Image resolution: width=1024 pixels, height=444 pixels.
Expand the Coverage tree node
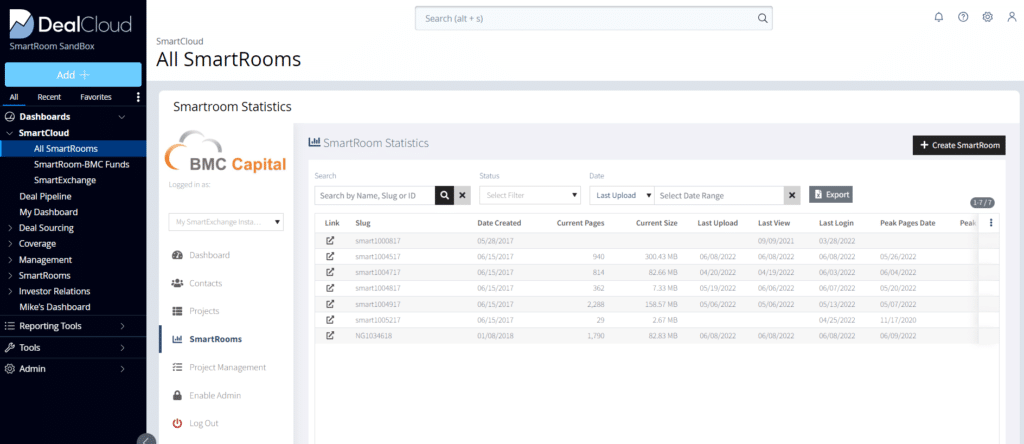pos(10,244)
